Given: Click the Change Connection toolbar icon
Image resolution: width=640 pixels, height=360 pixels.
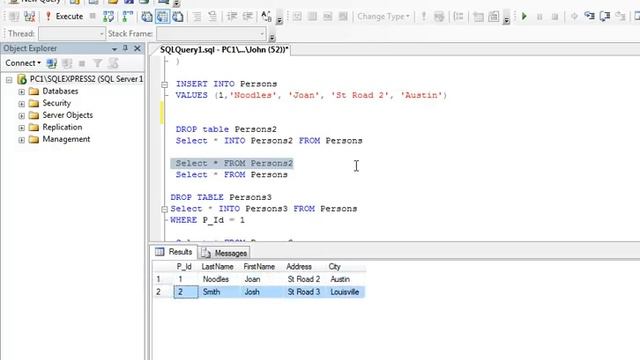Looking at the screenshot, I should 29,16.
